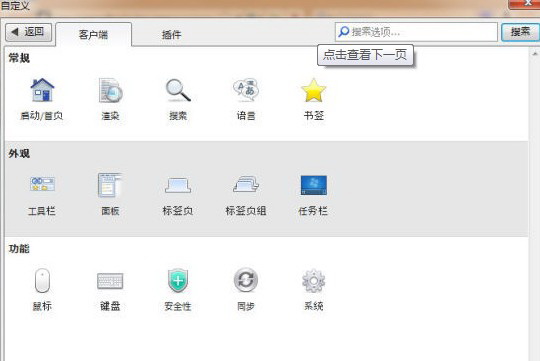Click the 安全性 label text
Screen dimensions: 540x361
point(178,306)
